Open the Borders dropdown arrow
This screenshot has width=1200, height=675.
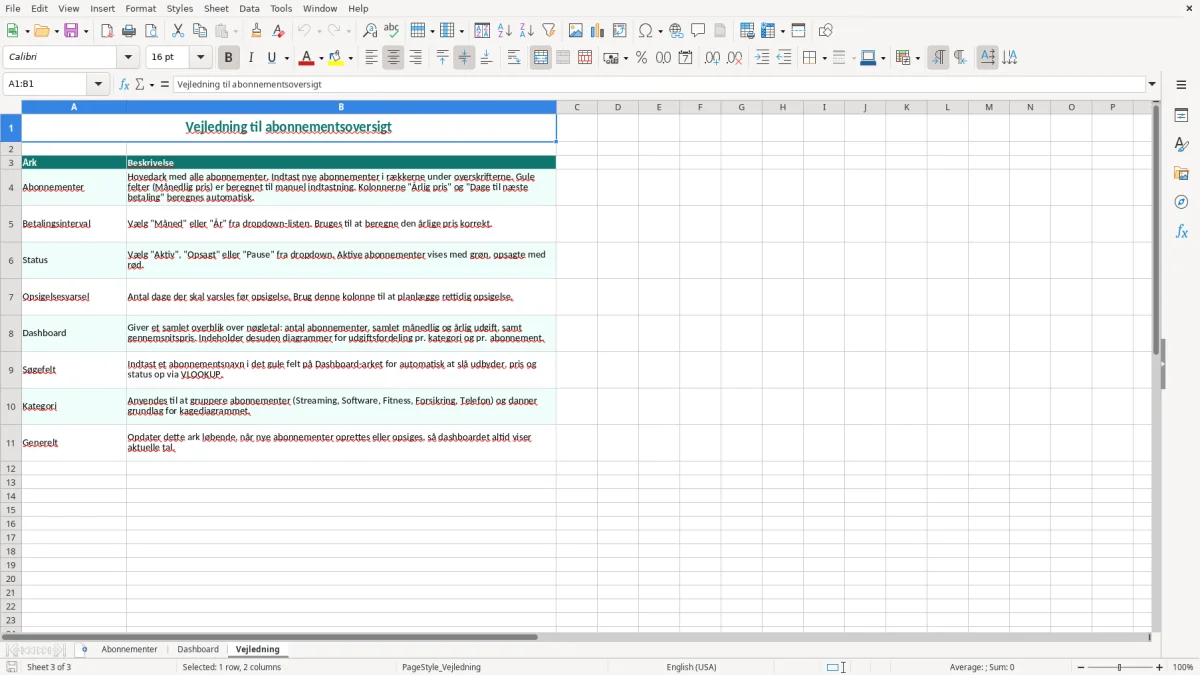tap(824, 59)
